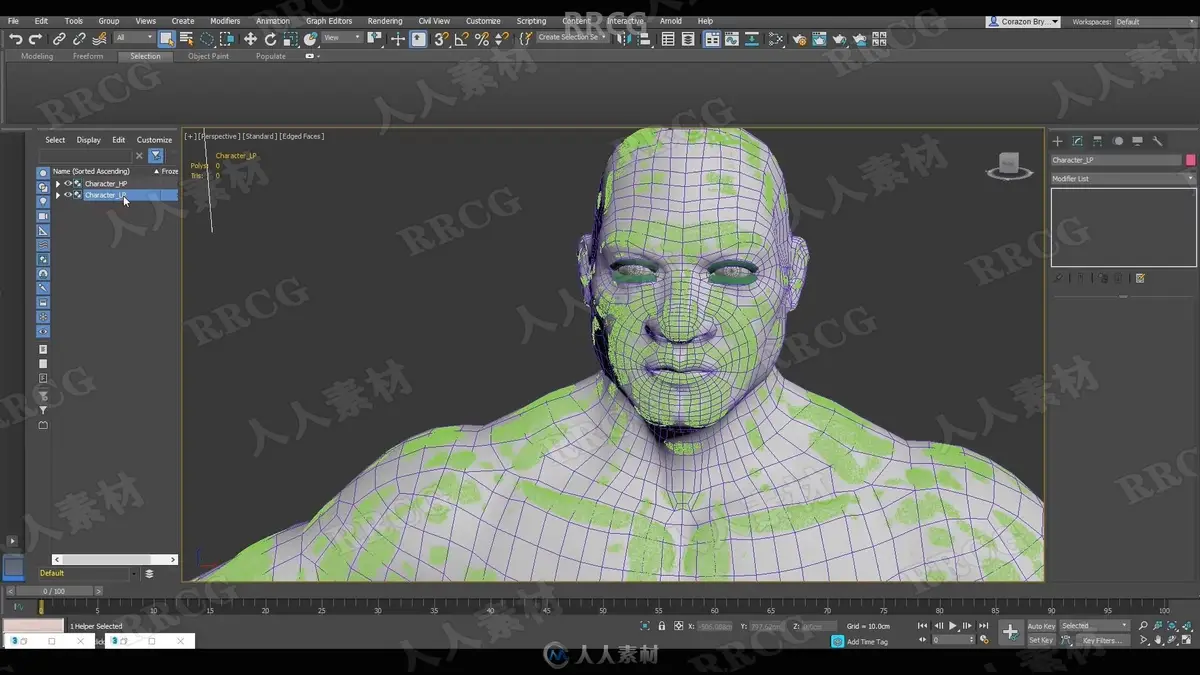This screenshot has width=1200, height=675.
Task: Toggle the Ribbon display icon
Action: click(x=712, y=39)
